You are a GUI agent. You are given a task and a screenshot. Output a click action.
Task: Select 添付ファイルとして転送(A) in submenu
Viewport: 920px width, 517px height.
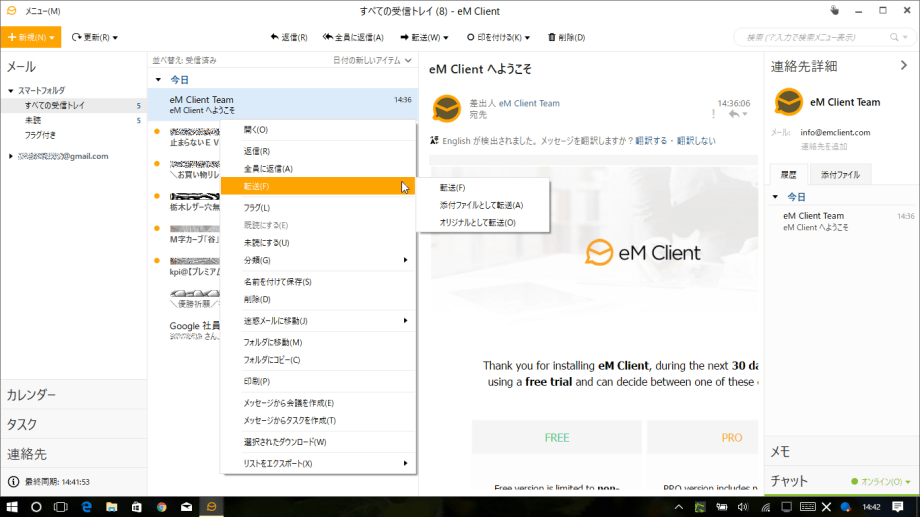click(x=483, y=205)
